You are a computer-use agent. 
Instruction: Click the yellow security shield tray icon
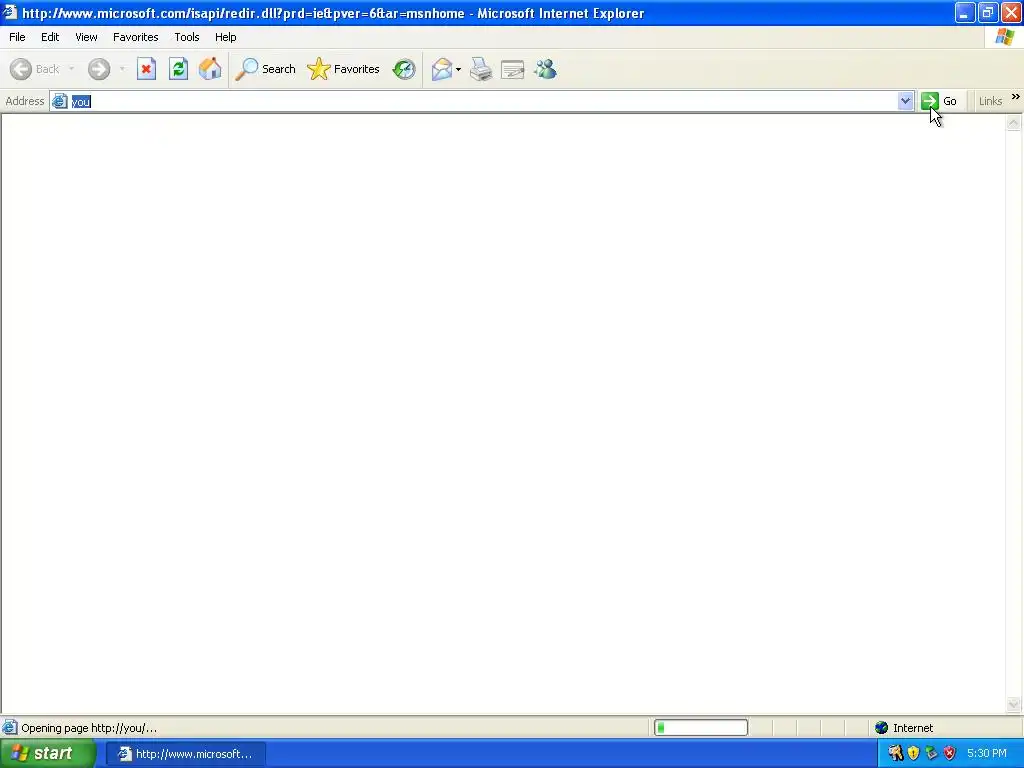click(x=914, y=754)
